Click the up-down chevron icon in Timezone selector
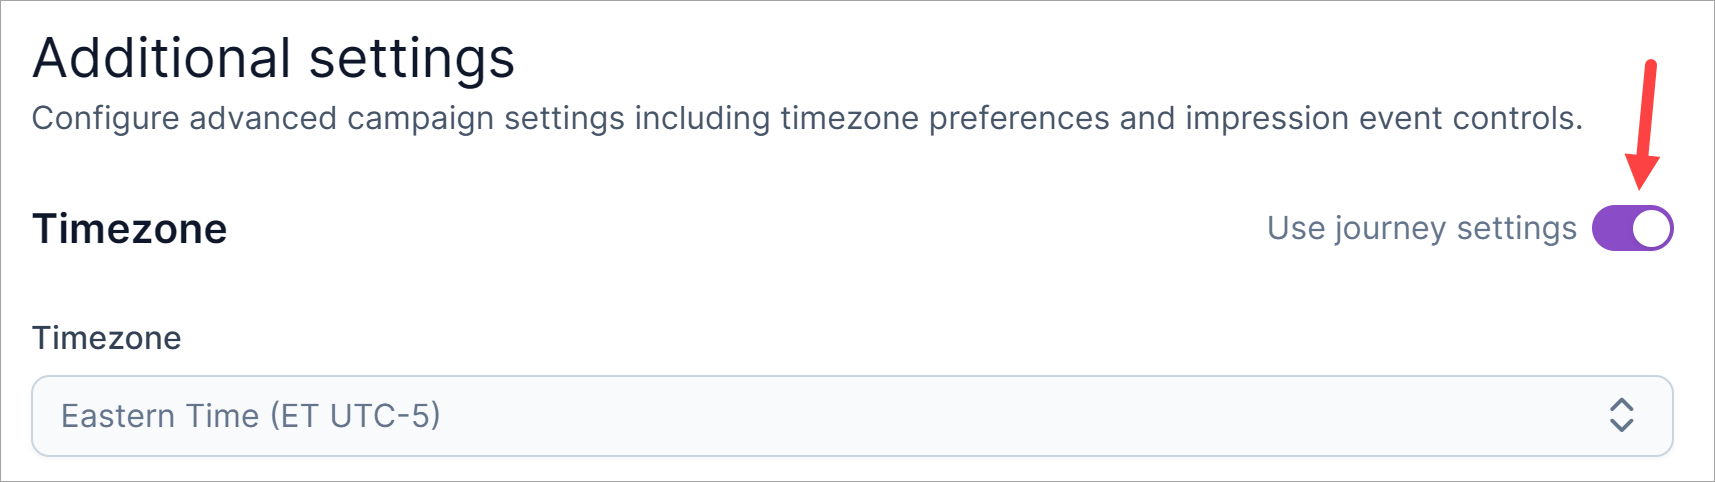Viewport: 1715px width, 482px height. pyautogui.click(x=1621, y=415)
